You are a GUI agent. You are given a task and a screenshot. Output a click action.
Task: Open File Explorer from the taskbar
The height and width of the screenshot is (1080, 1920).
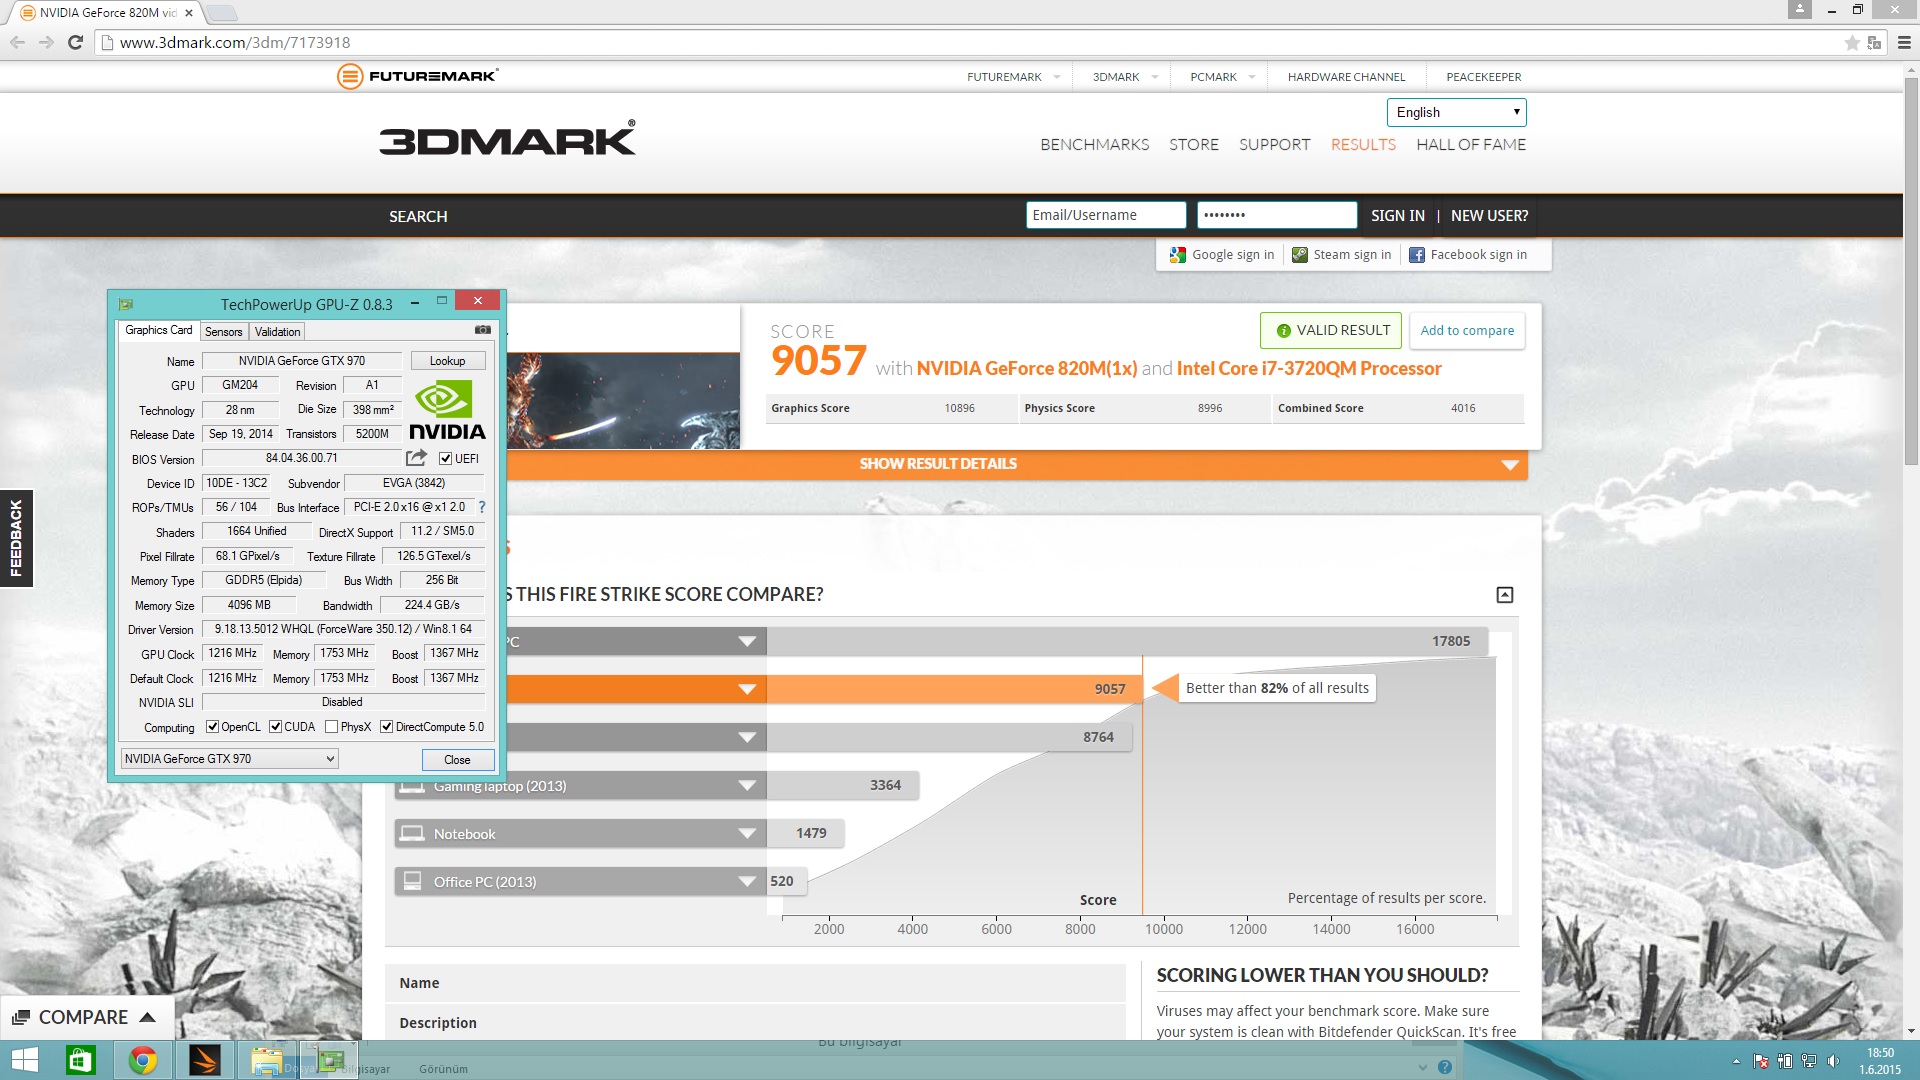(266, 1060)
